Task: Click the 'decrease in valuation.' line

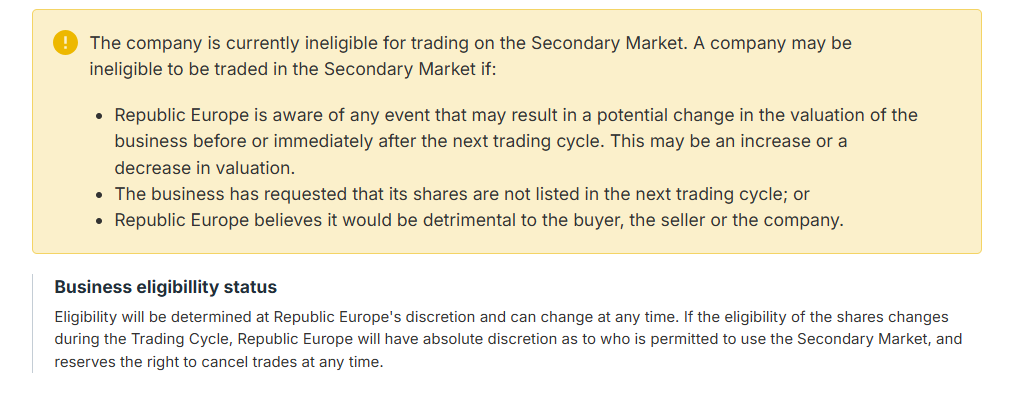Action: [205, 168]
